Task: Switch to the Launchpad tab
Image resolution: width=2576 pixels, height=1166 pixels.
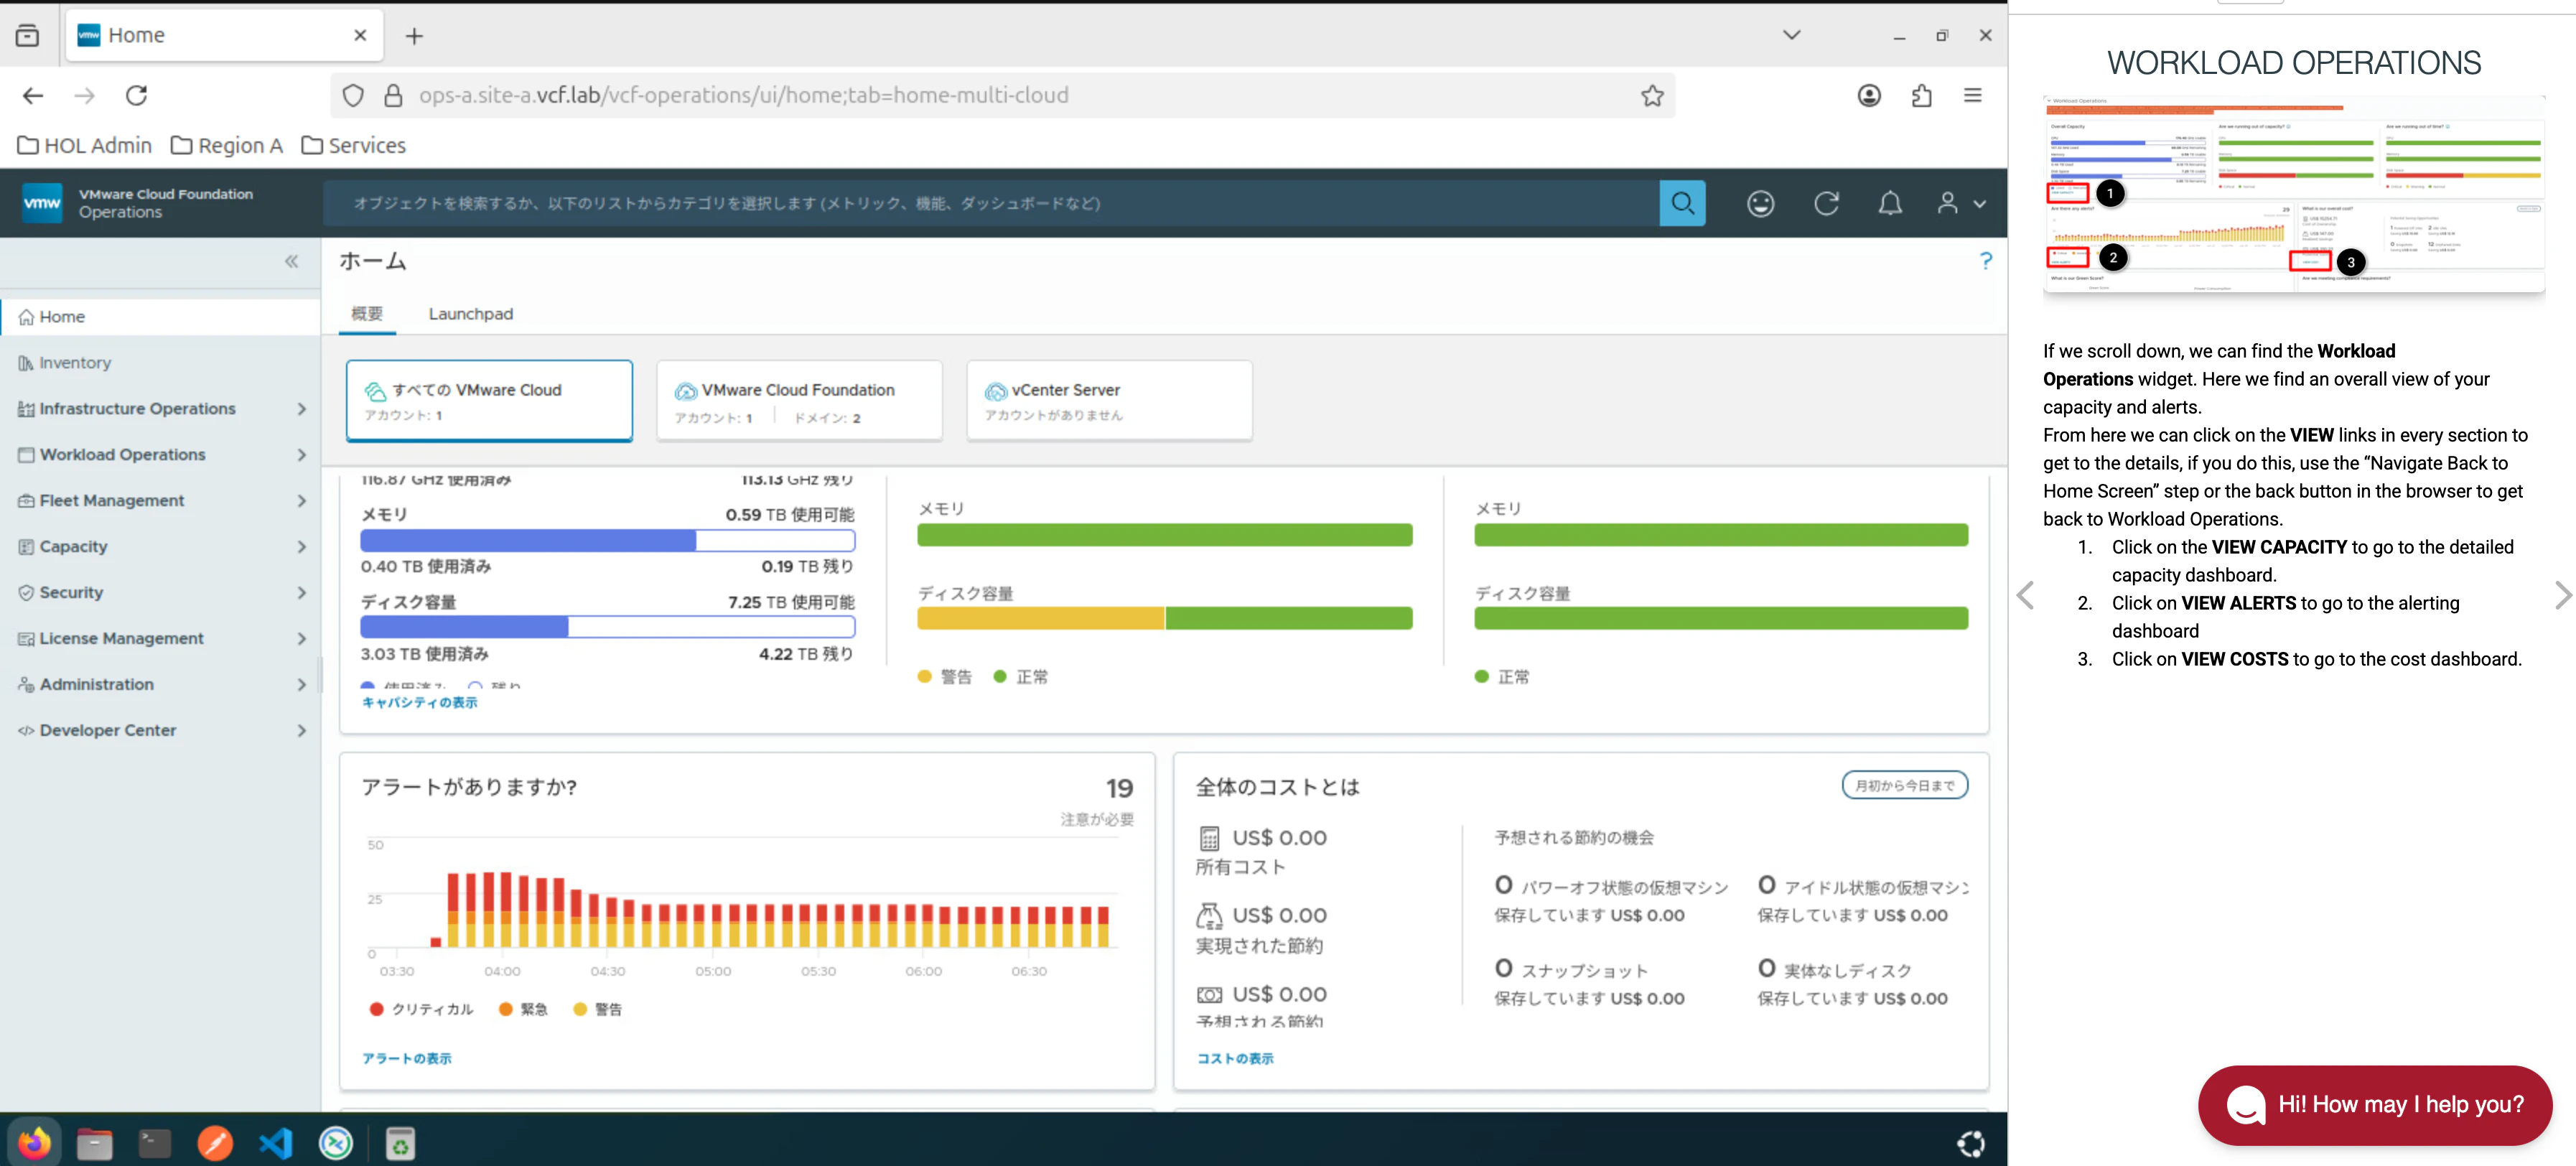Action: [470, 314]
